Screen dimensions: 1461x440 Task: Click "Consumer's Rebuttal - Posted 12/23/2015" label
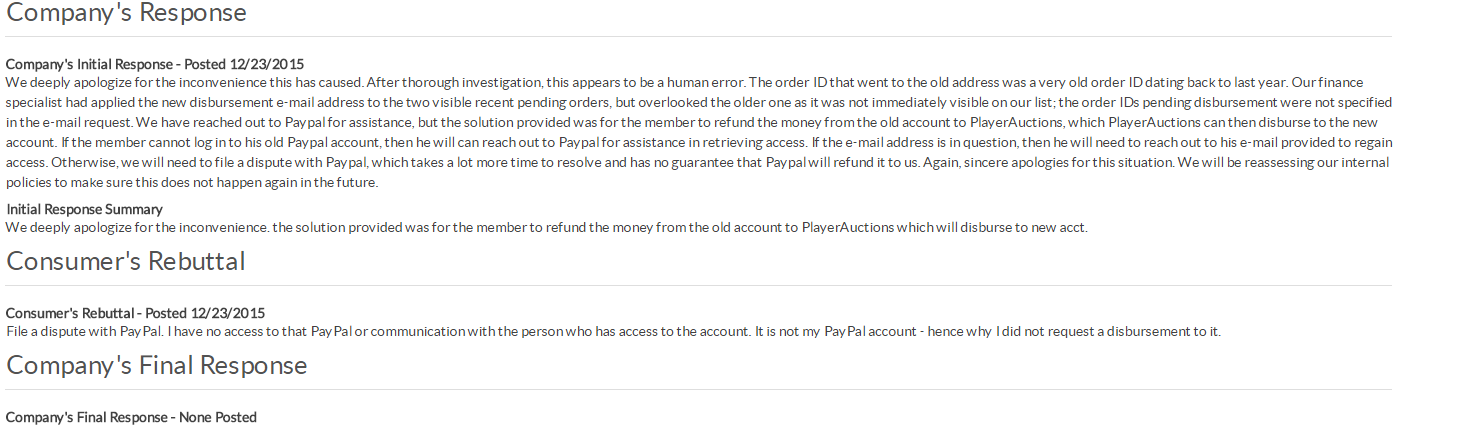(135, 313)
